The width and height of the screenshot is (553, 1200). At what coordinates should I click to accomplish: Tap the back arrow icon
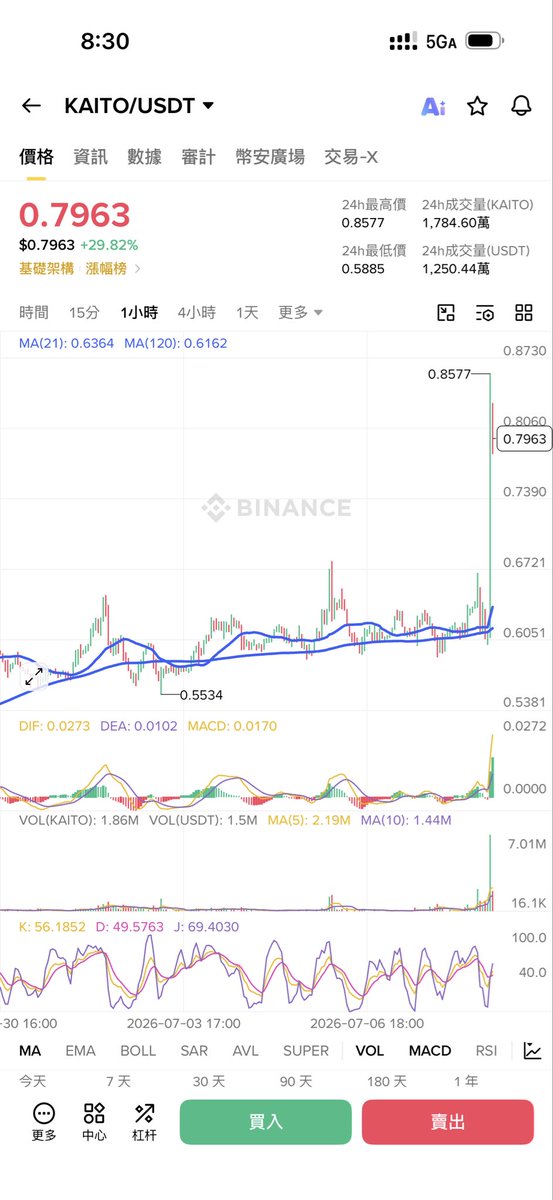point(31,106)
